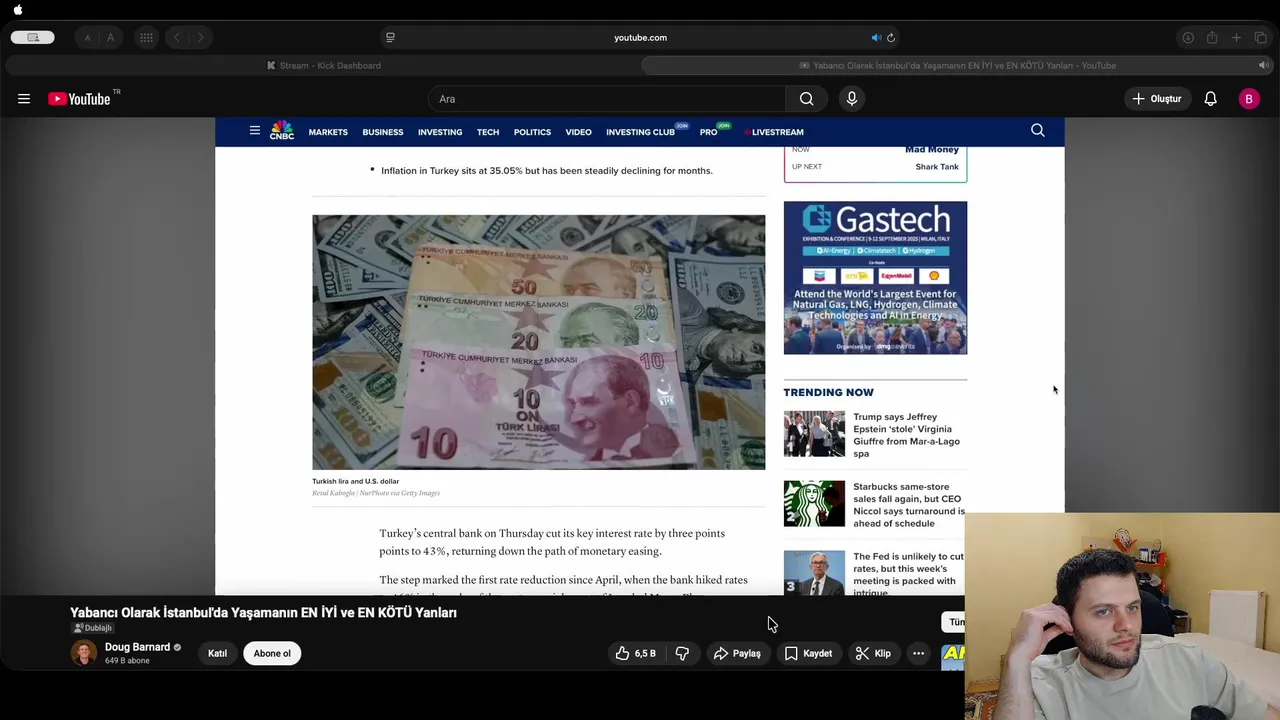Create clip with Klip scissors button
The width and height of the screenshot is (1280, 720).
tap(873, 654)
